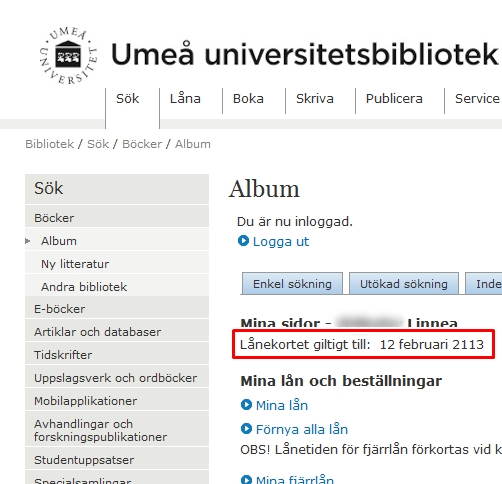Screen dimensions: 502x484
Task: Follow the Böcker breadcrumb link
Action: point(142,144)
